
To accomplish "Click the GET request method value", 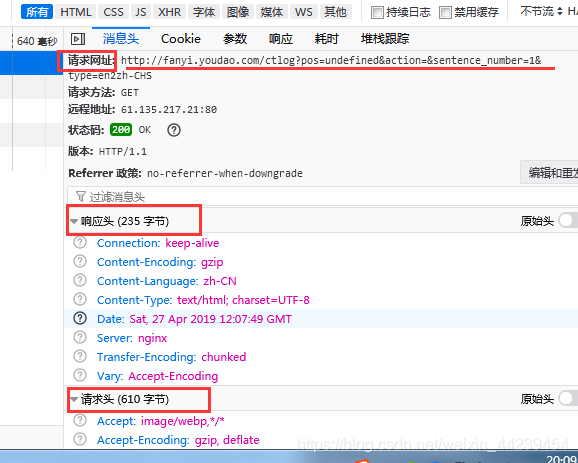I will pos(130,93).
